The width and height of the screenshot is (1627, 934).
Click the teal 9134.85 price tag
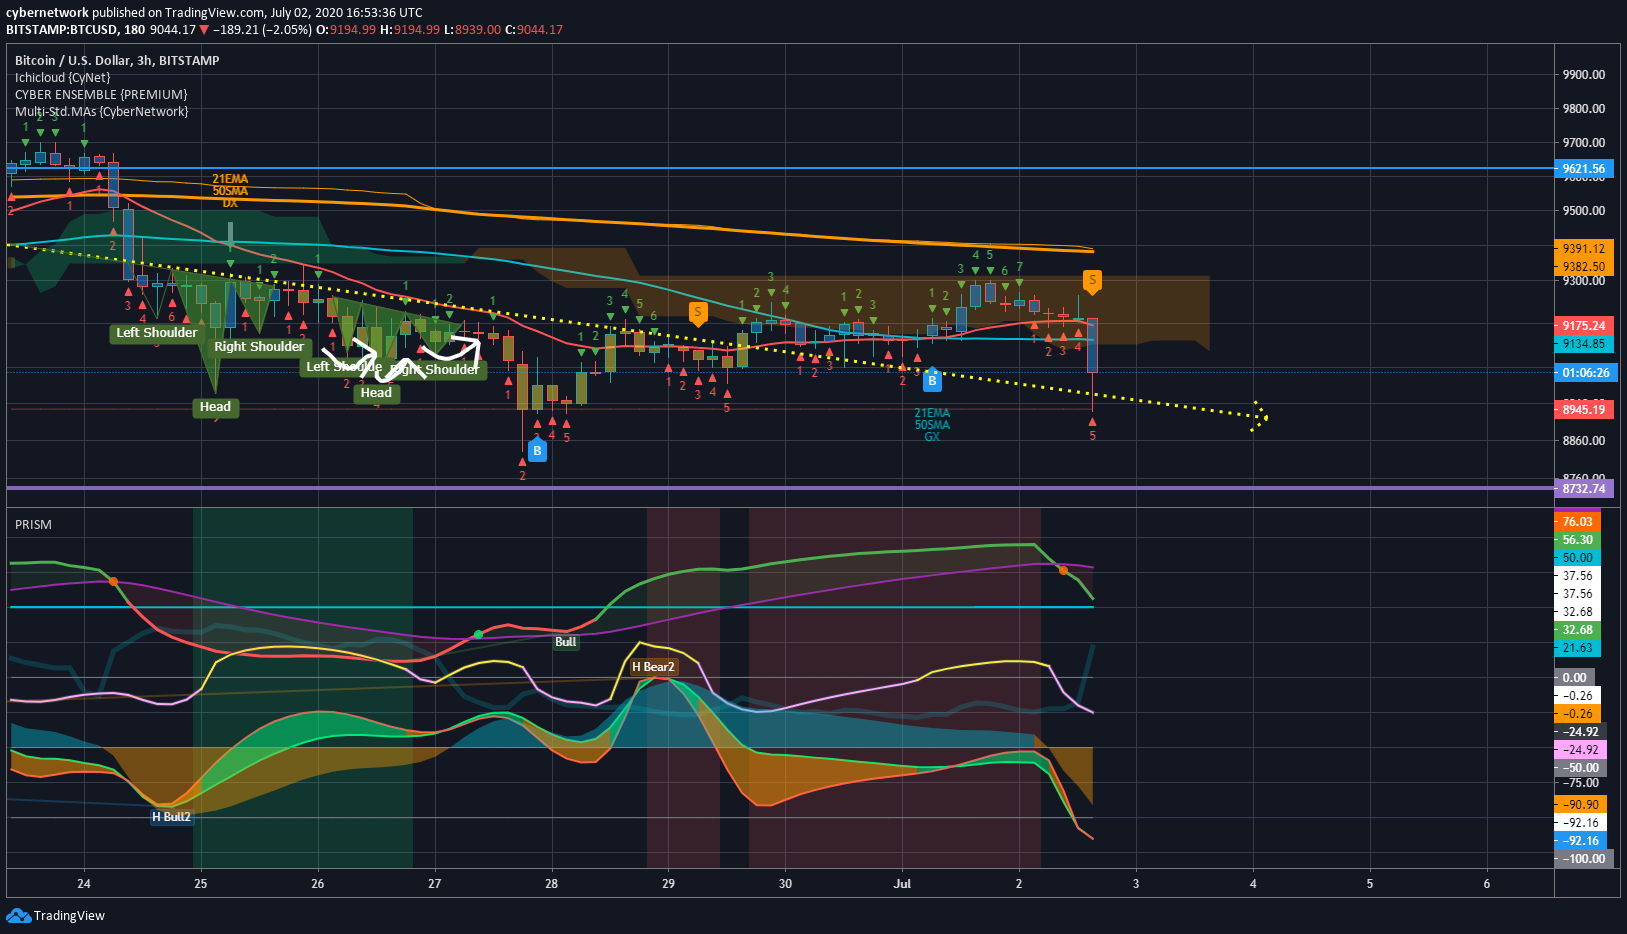click(1583, 344)
